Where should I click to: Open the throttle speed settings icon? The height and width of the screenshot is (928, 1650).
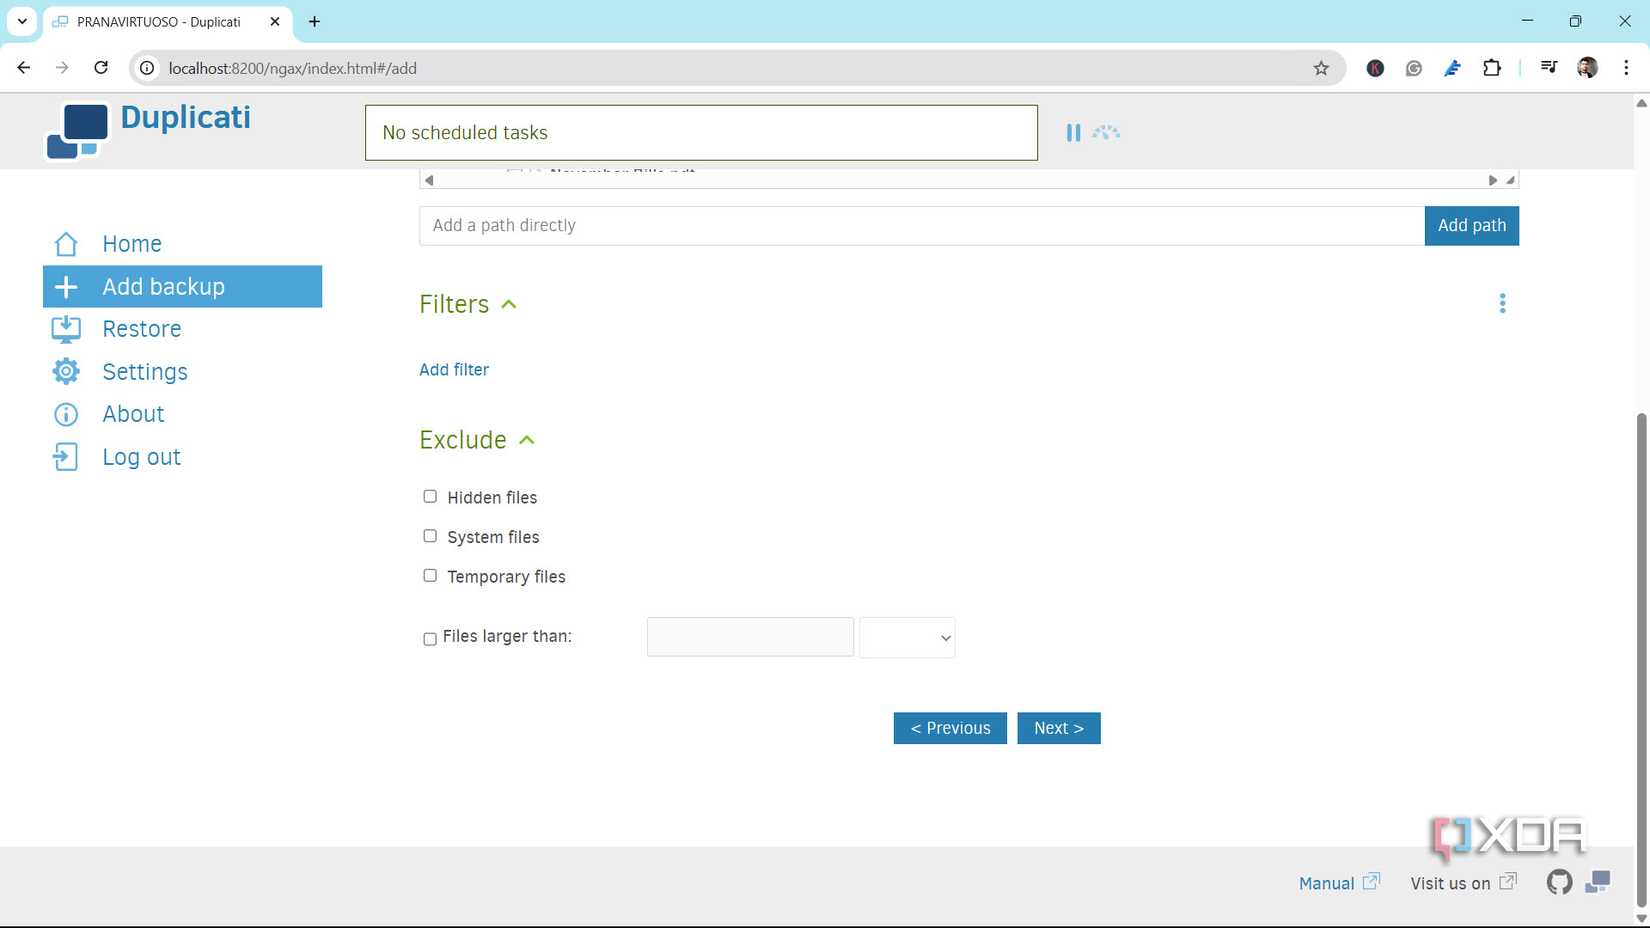pos(1106,132)
